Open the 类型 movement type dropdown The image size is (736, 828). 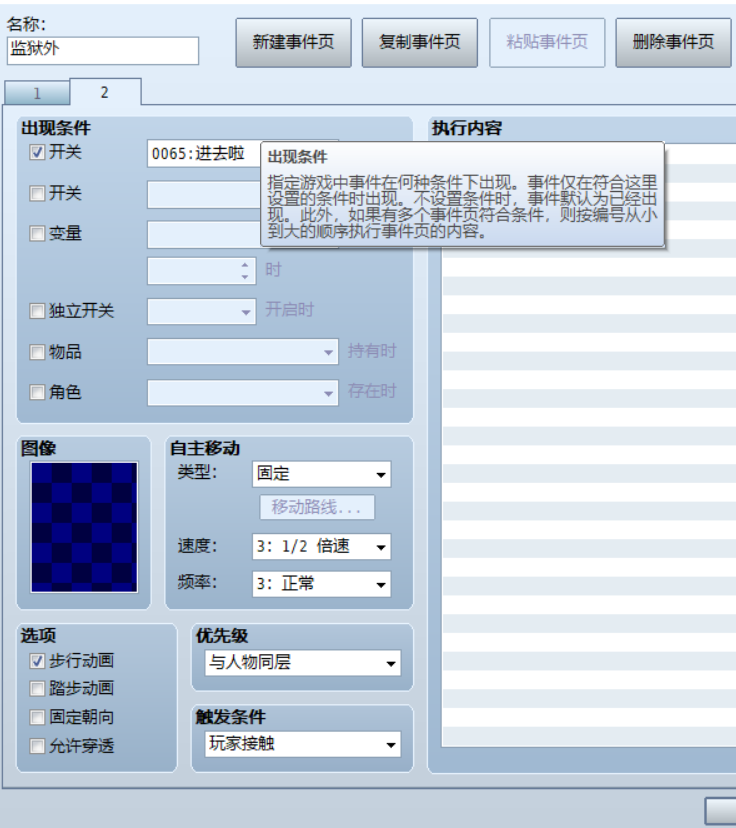322,474
